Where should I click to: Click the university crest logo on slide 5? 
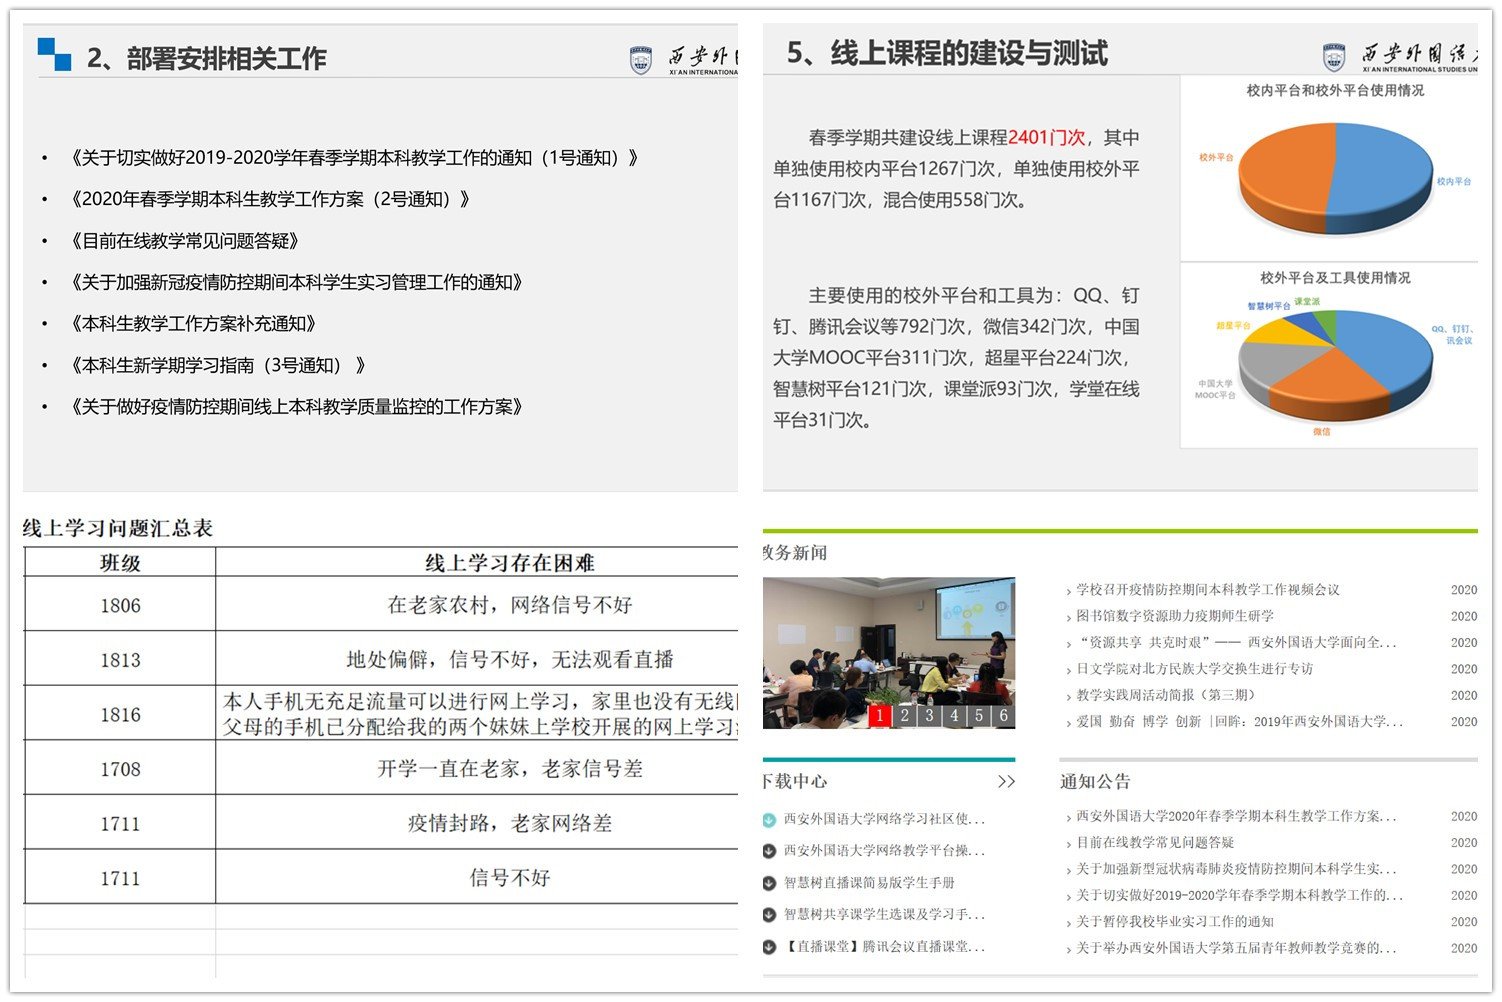(x=1334, y=57)
